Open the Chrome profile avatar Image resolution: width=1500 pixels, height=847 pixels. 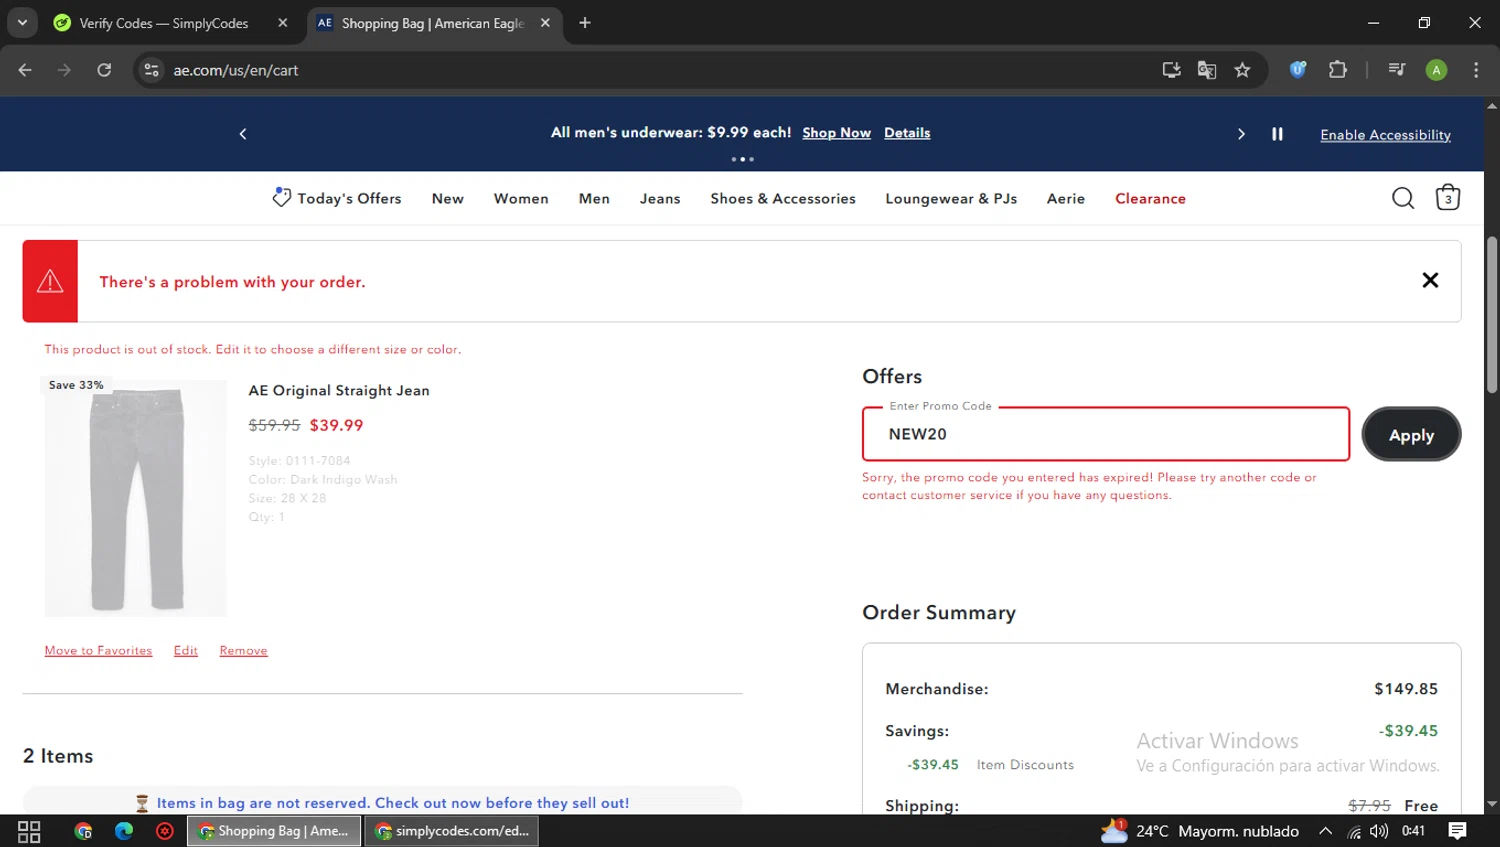click(x=1436, y=70)
